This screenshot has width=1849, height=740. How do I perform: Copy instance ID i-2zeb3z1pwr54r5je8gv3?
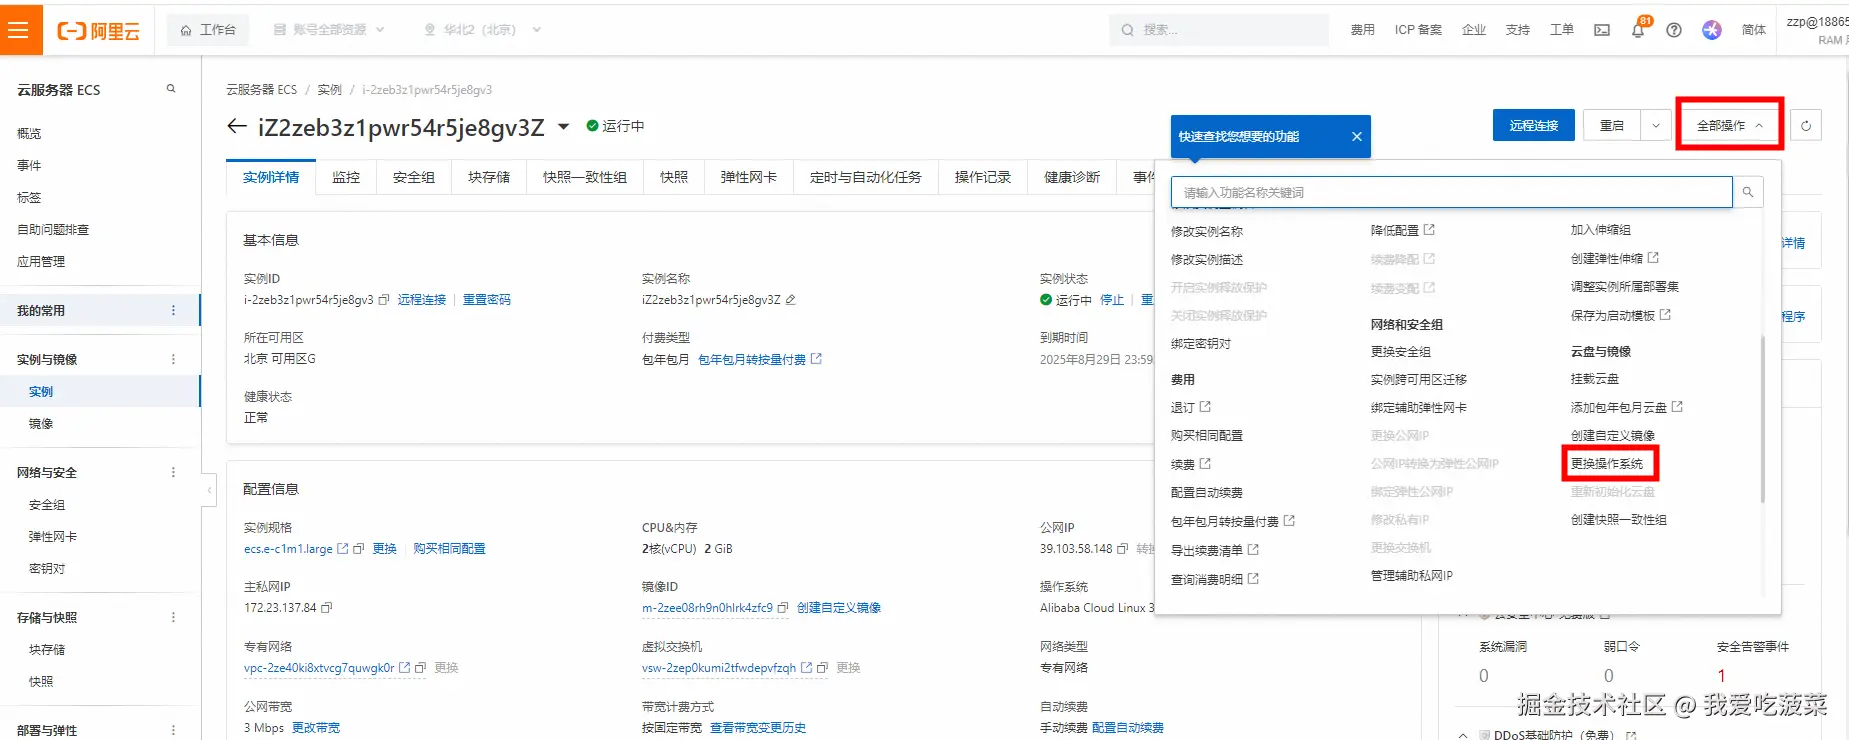384,300
